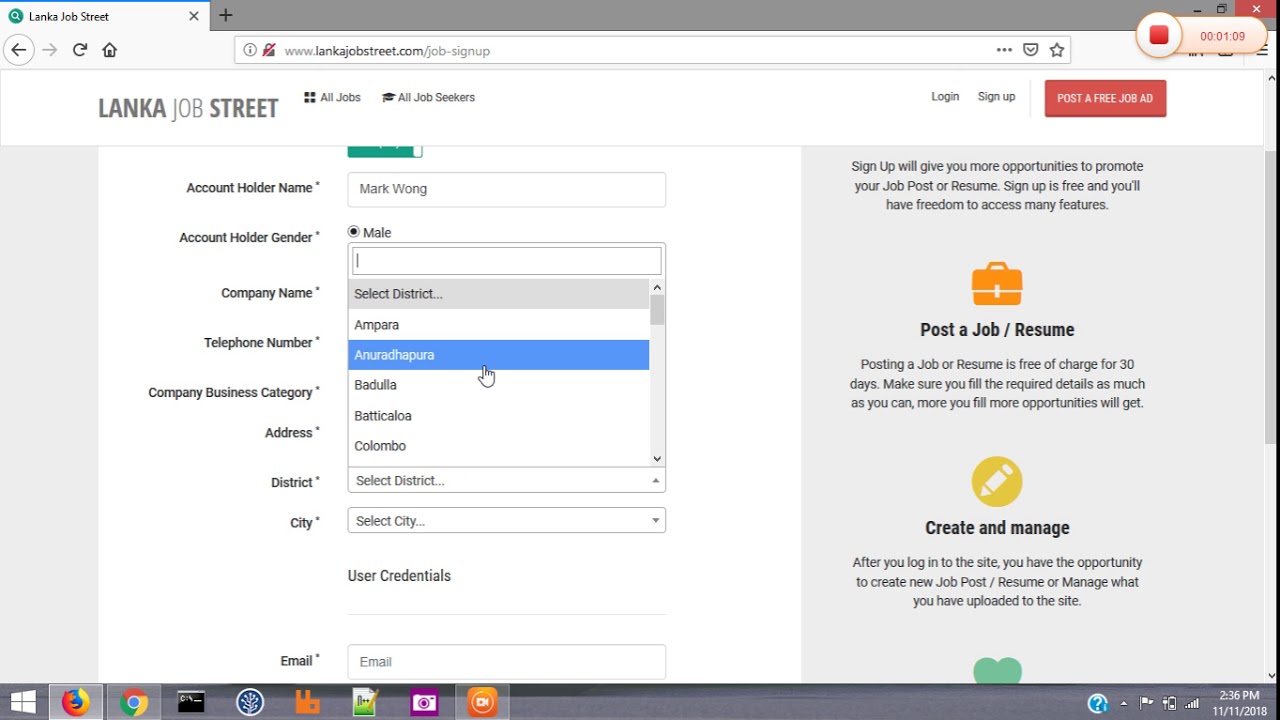Stop the screen recording red button
Viewport: 1280px width, 720px height.
tap(1159, 36)
